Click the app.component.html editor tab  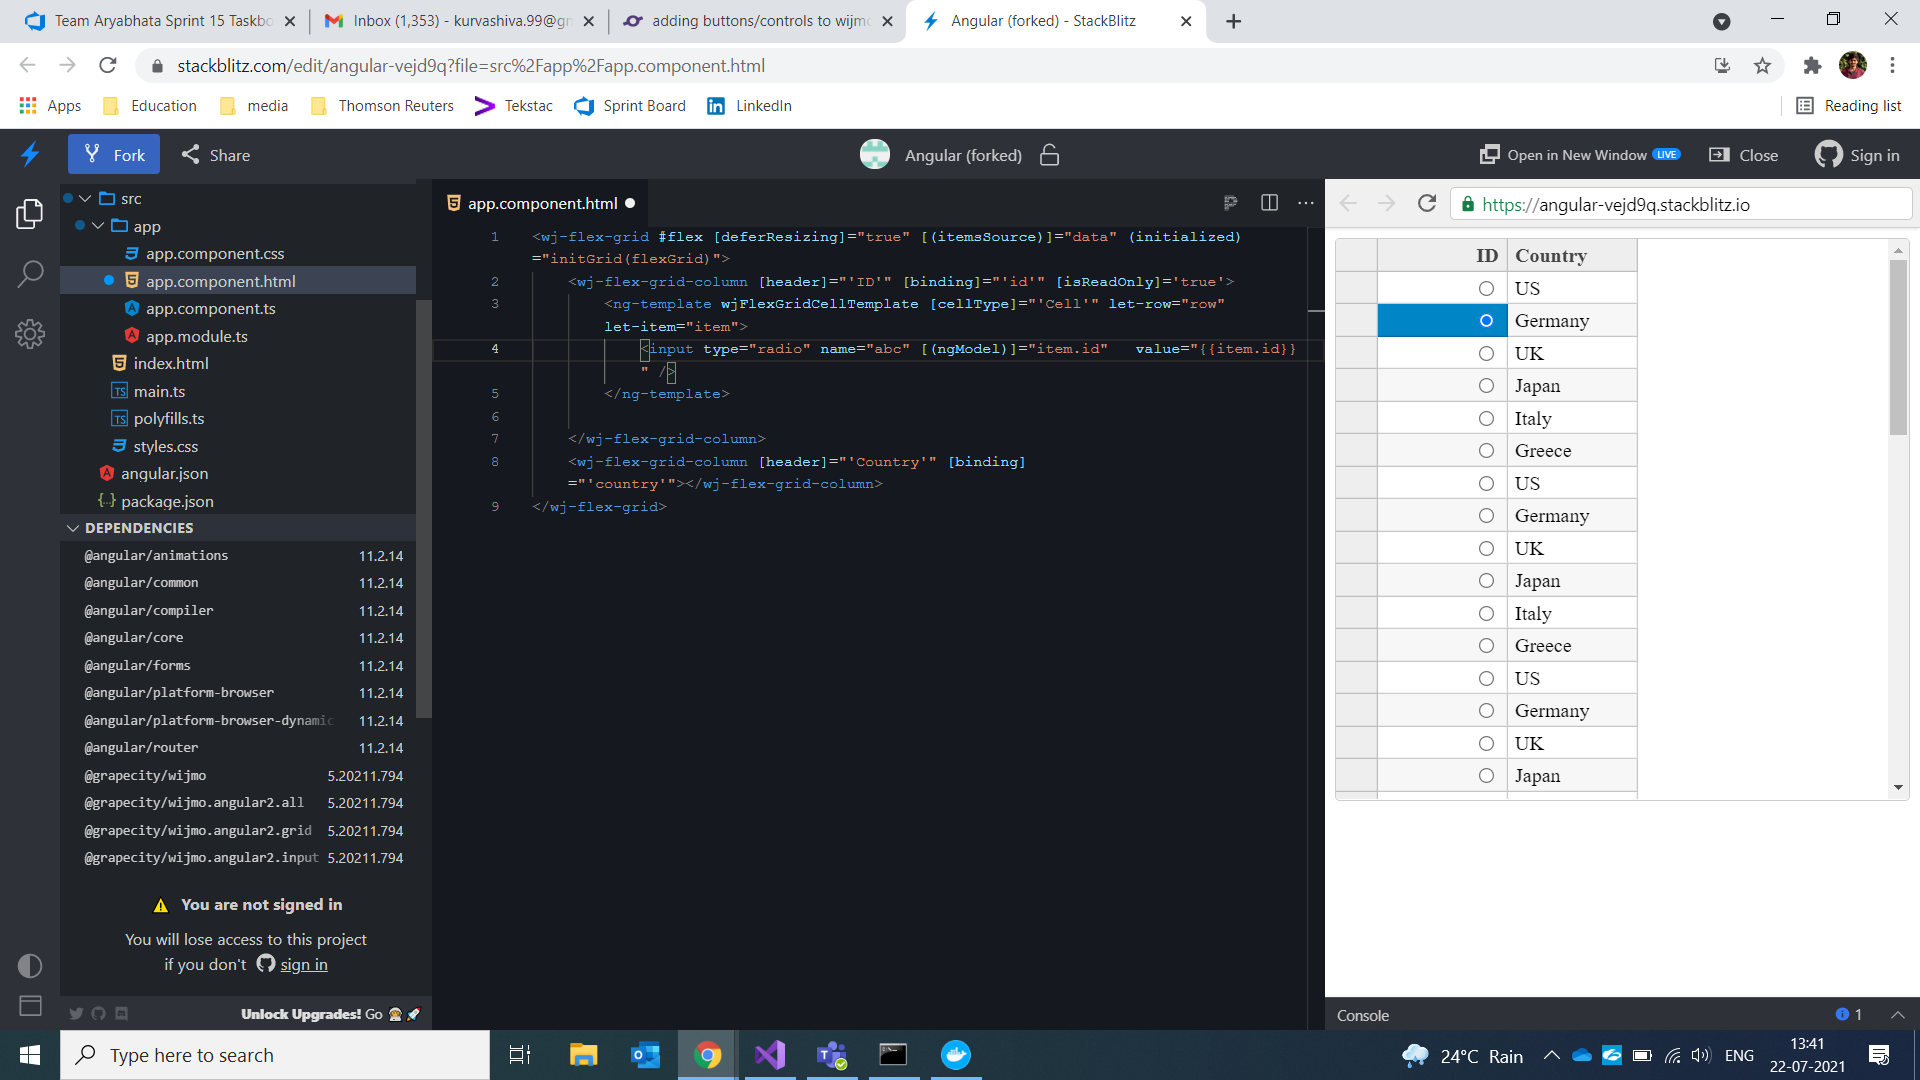pyautogui.click(x=541, y=203)
